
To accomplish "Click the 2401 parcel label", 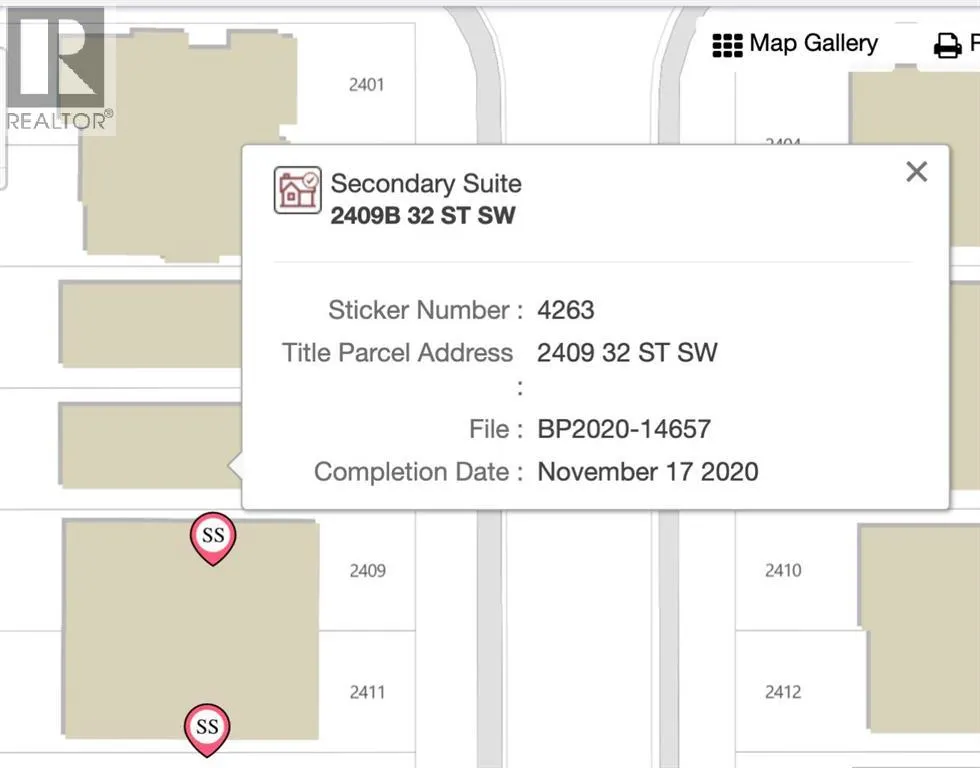I will (366, 85).
